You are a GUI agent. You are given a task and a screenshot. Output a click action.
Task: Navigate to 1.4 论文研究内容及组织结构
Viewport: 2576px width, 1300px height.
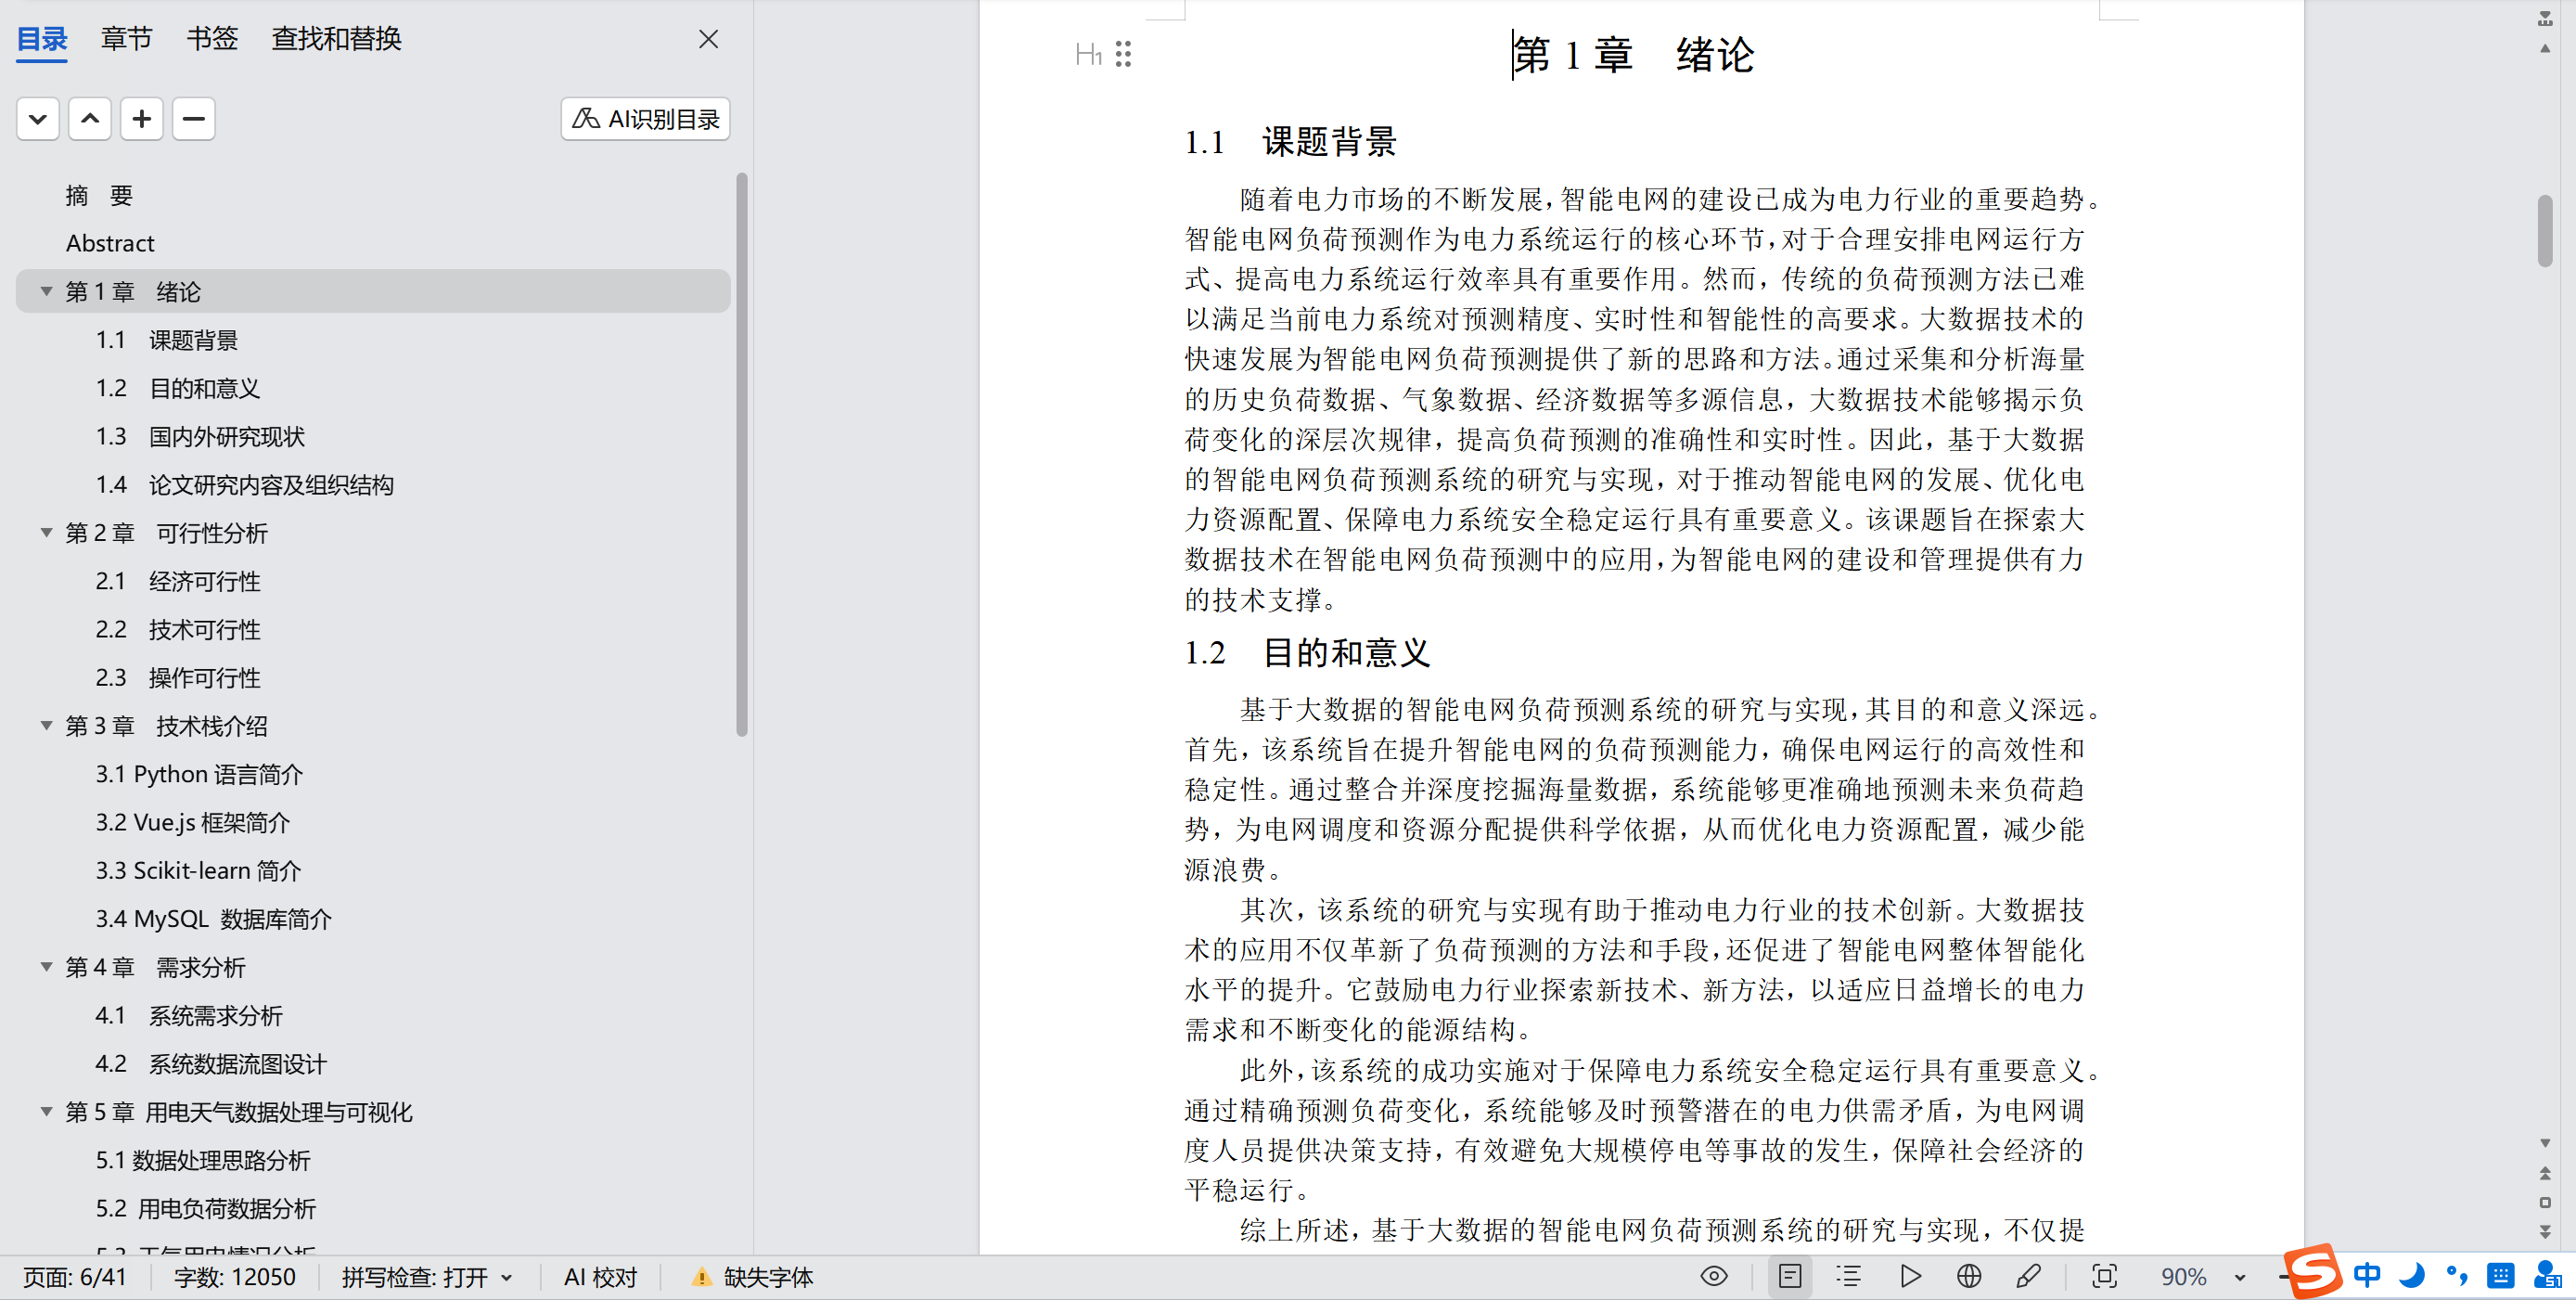[x=245, y=485]
